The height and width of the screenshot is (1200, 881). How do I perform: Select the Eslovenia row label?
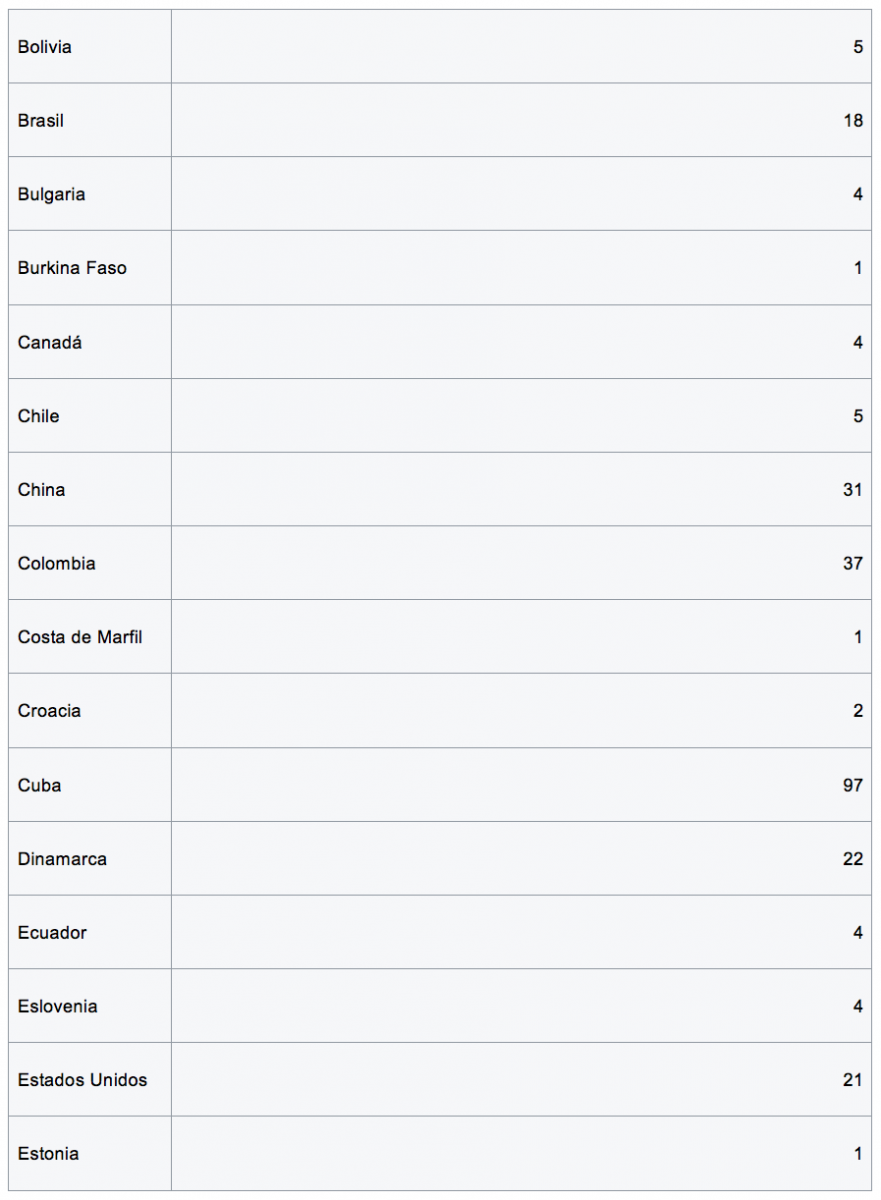coord(57,1007)
